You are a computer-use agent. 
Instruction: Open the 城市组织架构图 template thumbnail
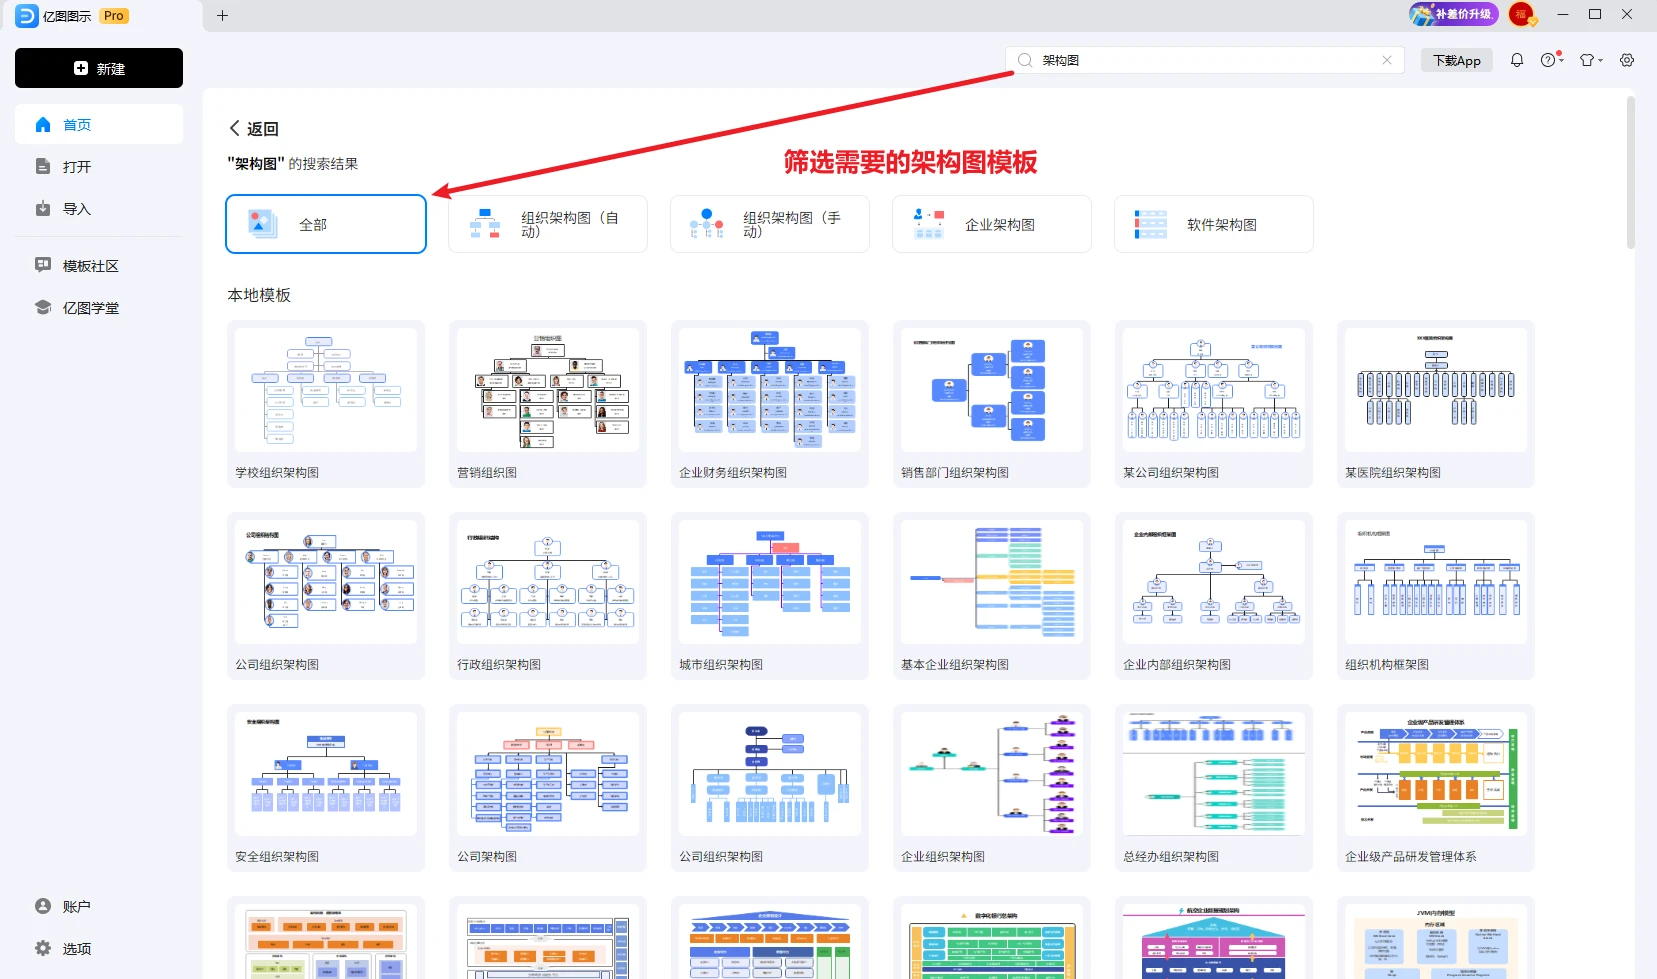pos(770,582)
